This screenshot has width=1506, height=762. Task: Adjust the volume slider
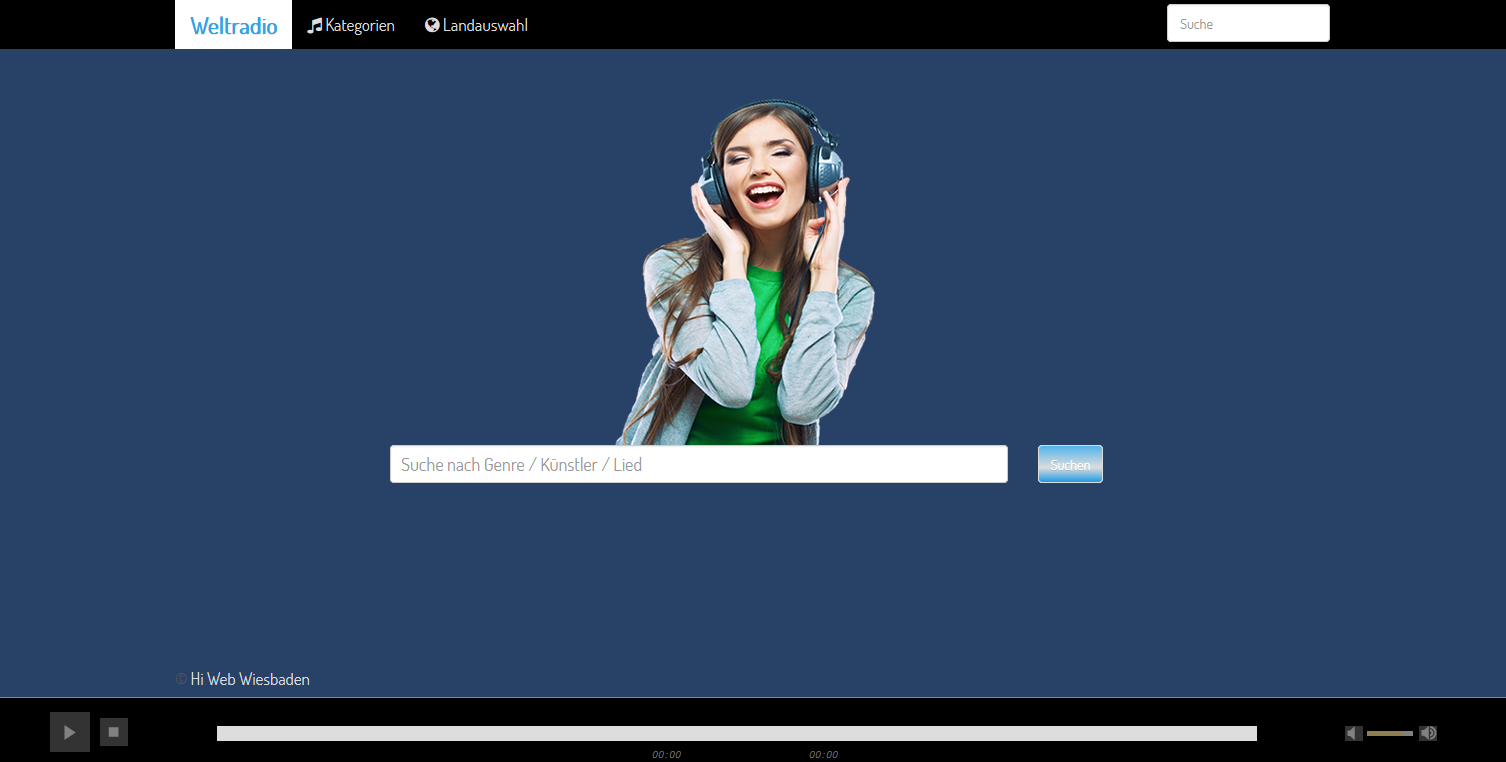(1390, 733)
